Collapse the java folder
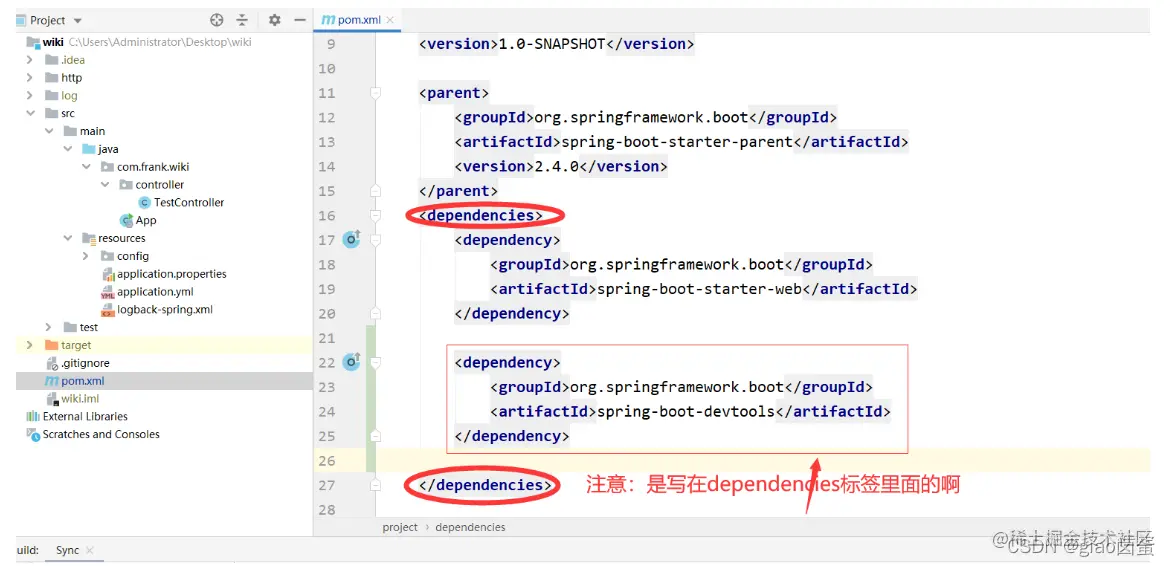This screenshot has width=1170, height=566. point(68,149)
